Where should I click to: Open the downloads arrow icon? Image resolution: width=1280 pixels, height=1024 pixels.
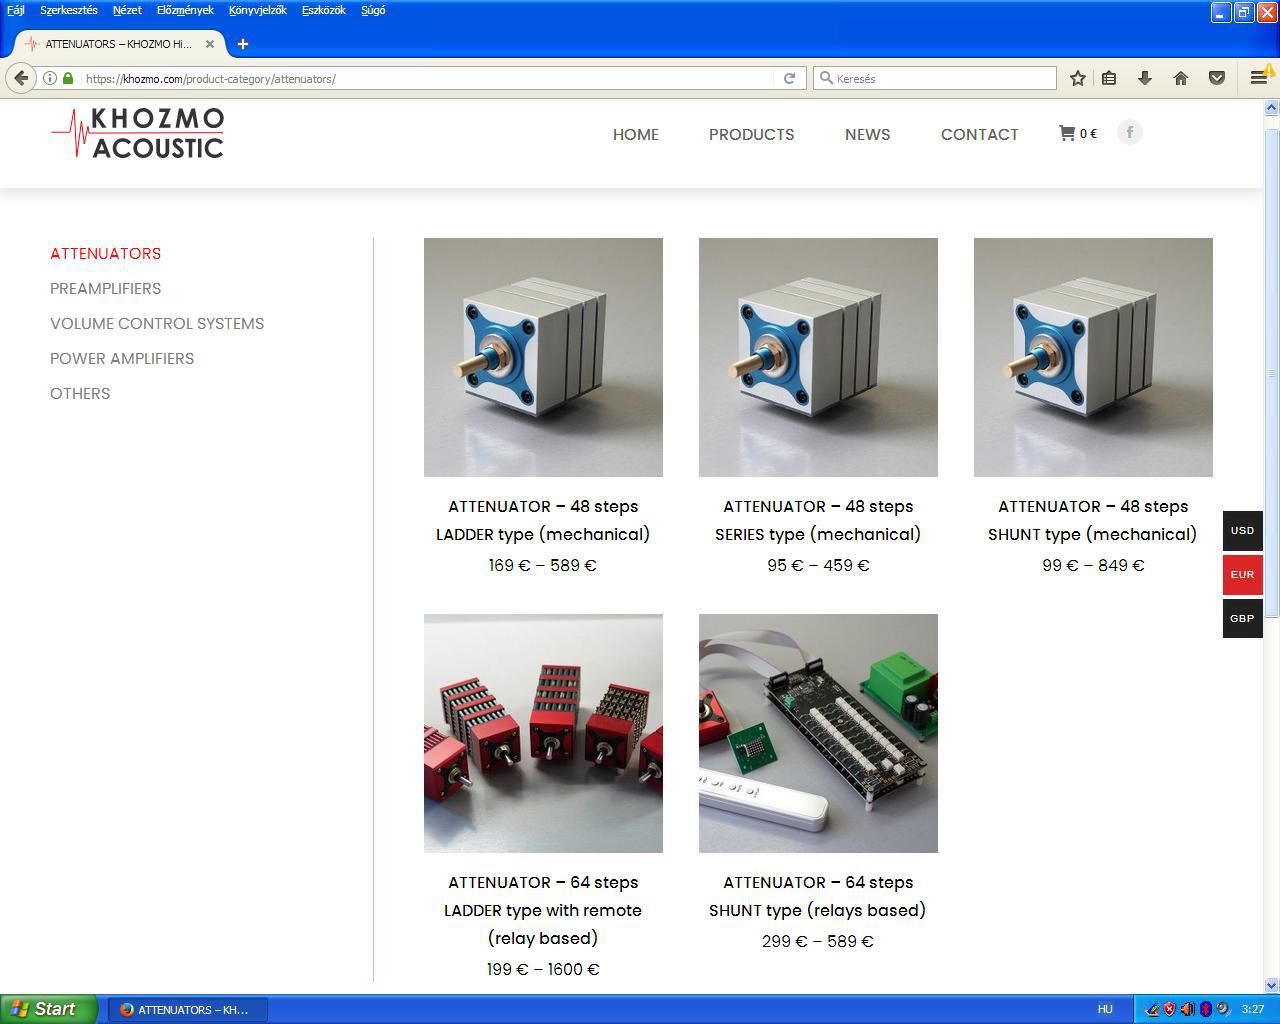click(x=1145, y=78)
